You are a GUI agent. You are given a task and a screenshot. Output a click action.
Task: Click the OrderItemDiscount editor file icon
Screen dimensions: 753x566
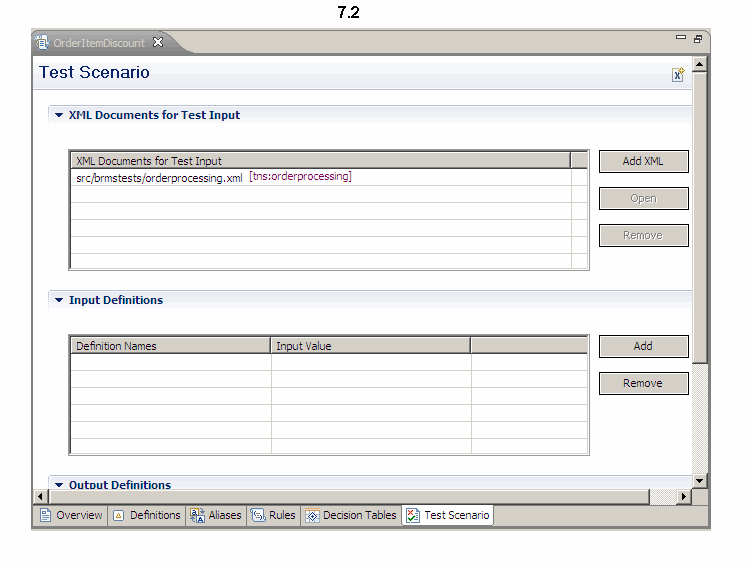43,43
